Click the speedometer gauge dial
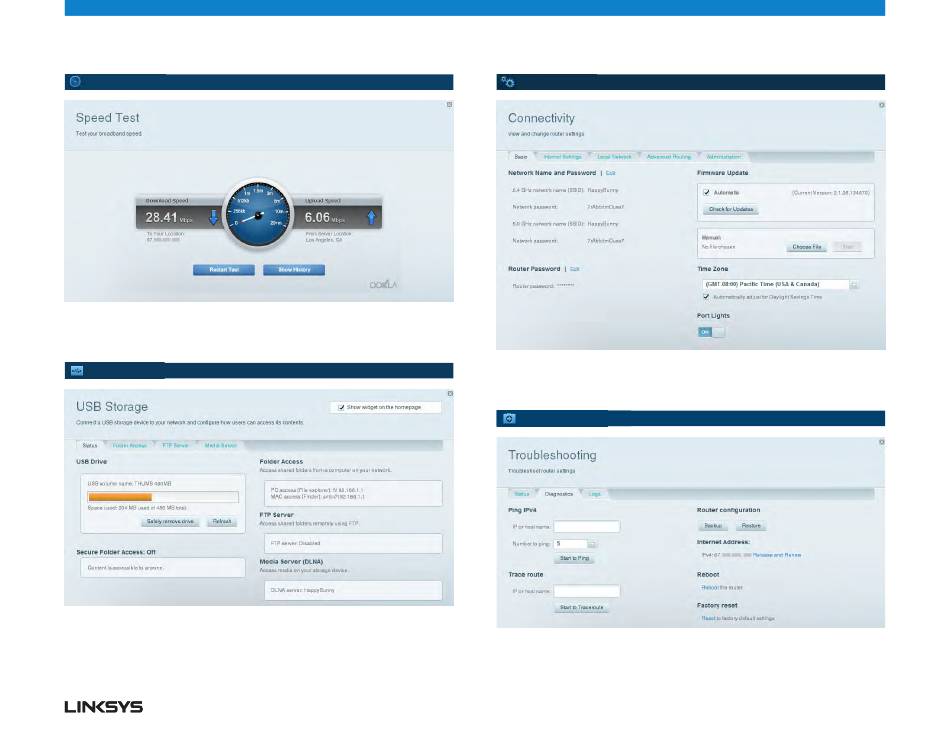The image size is (950, 734). point(258,214)
